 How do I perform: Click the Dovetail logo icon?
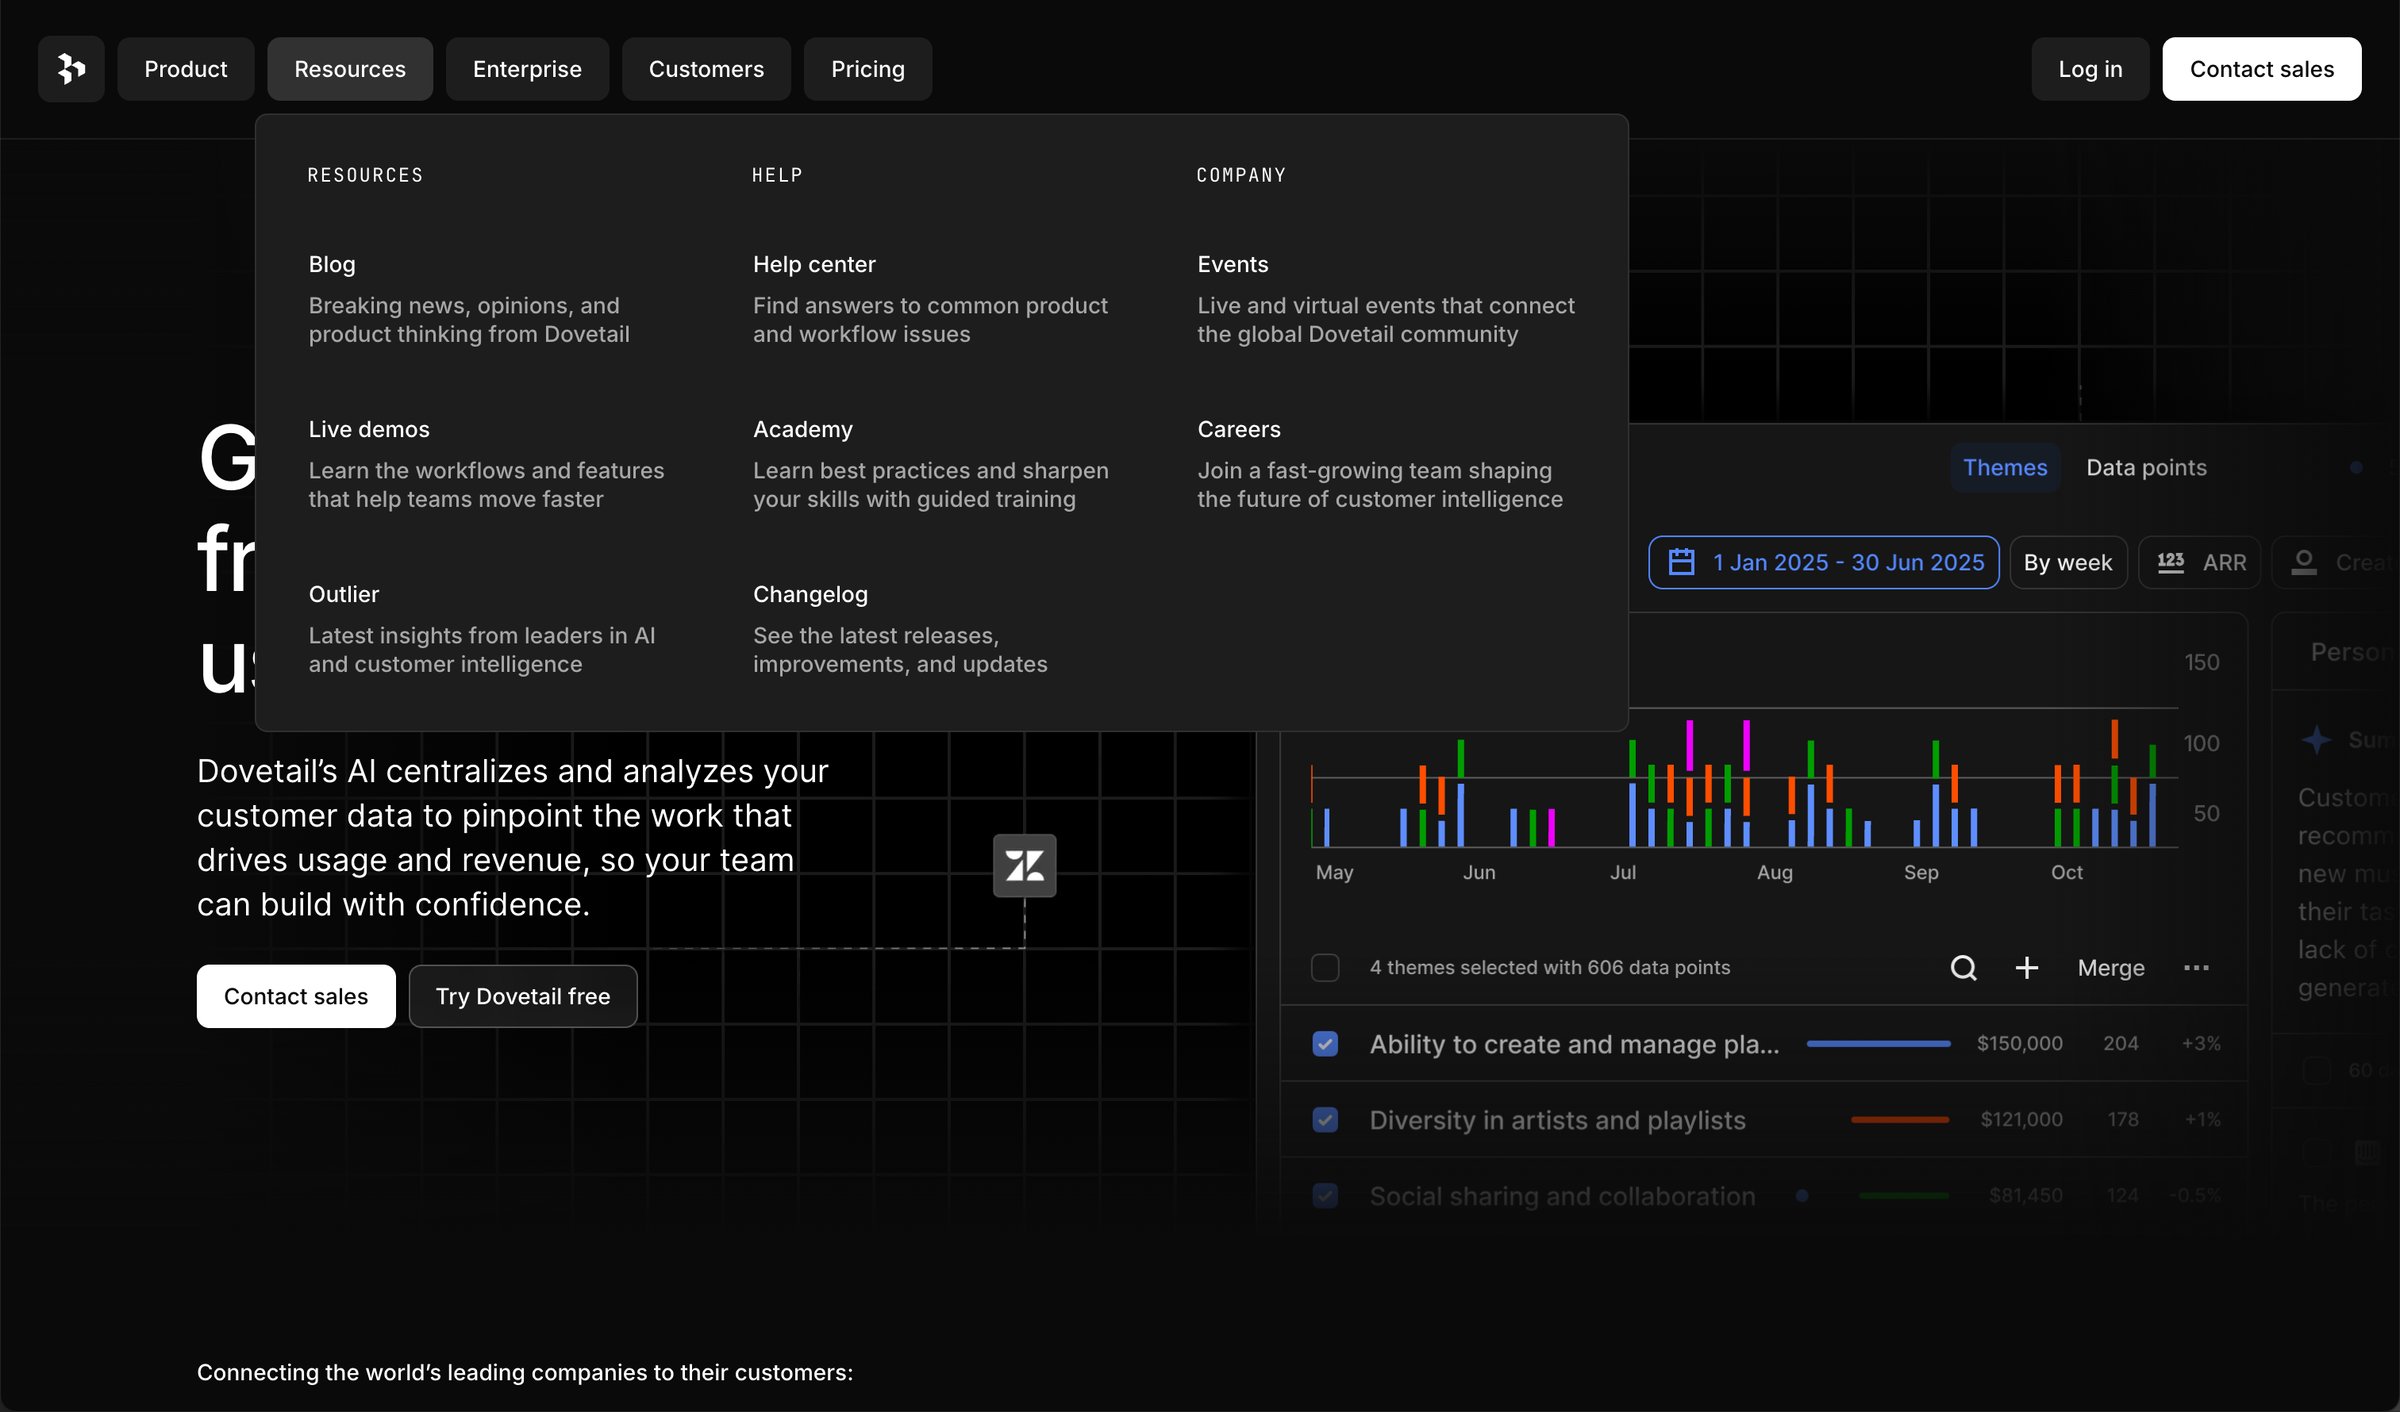(71, 69)
